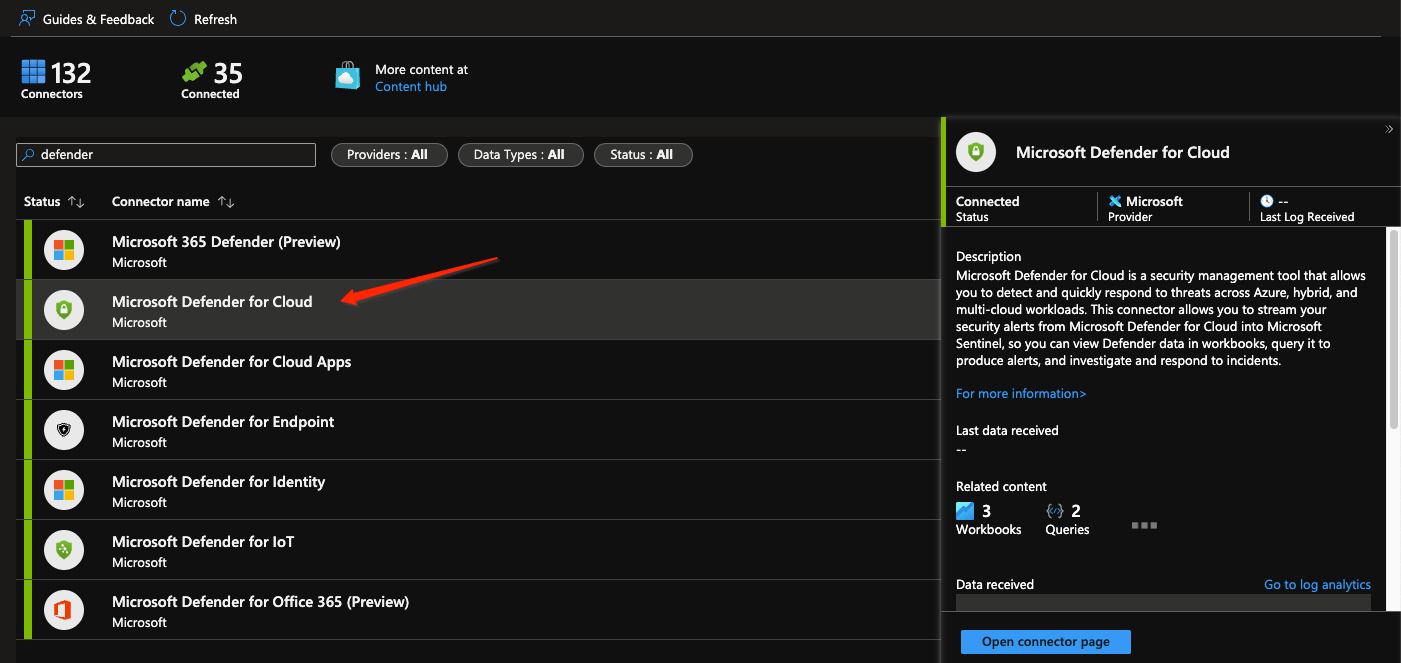Click the Microsoft provider icon in details pane

[x=1115, y=201]
